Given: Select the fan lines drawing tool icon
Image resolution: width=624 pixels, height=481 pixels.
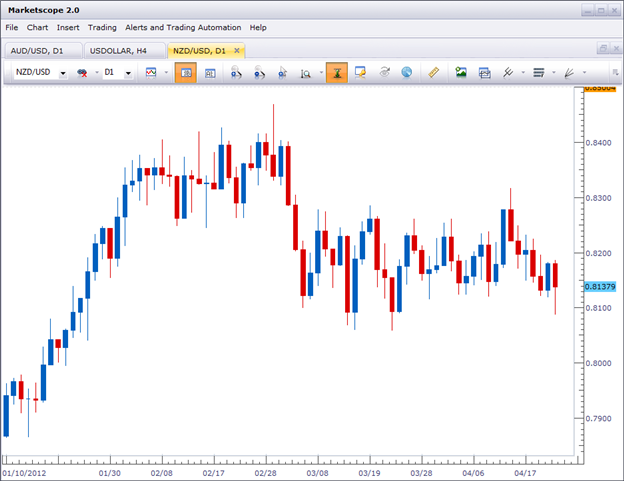Looking at the screenshot, I should coord(569,73).
